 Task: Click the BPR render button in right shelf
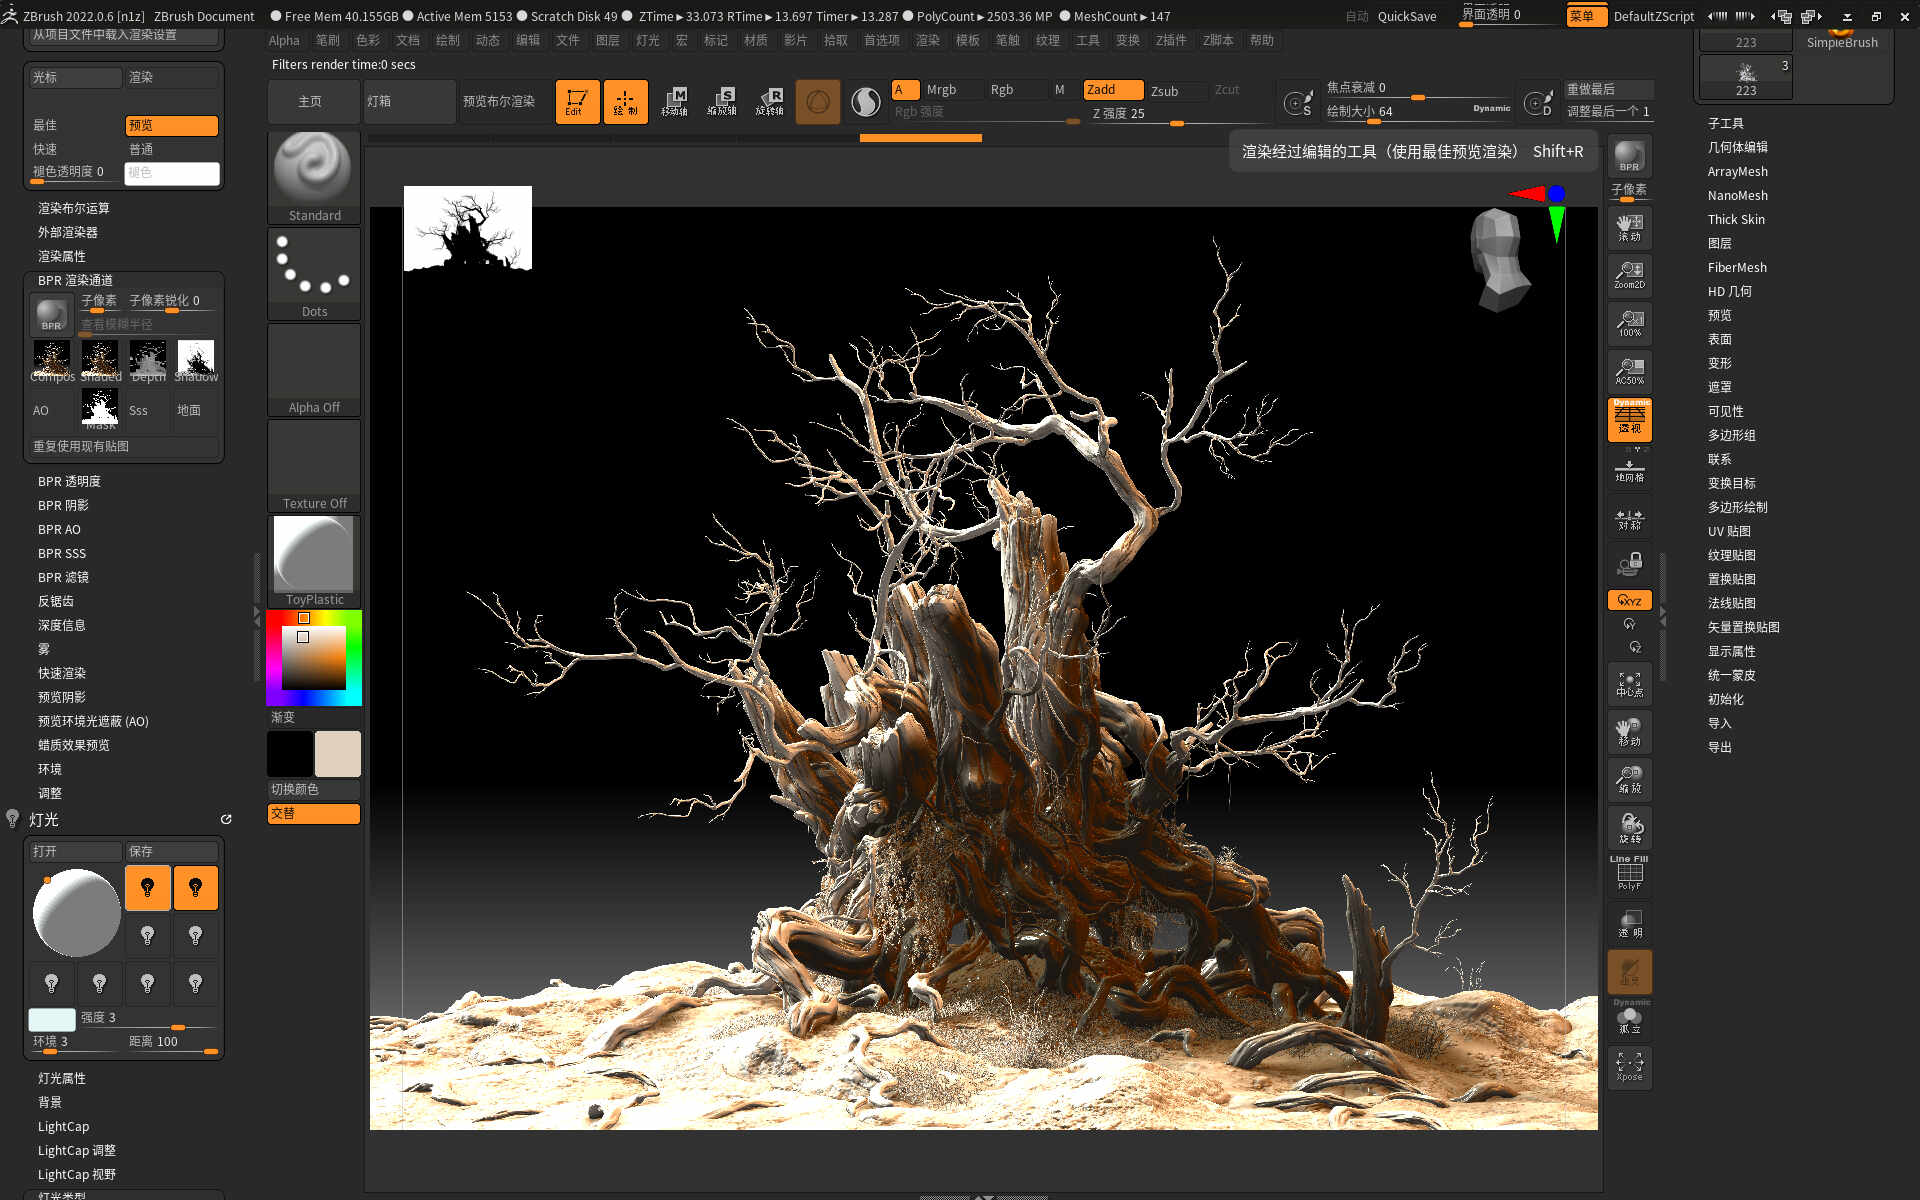click(1629, 156)
